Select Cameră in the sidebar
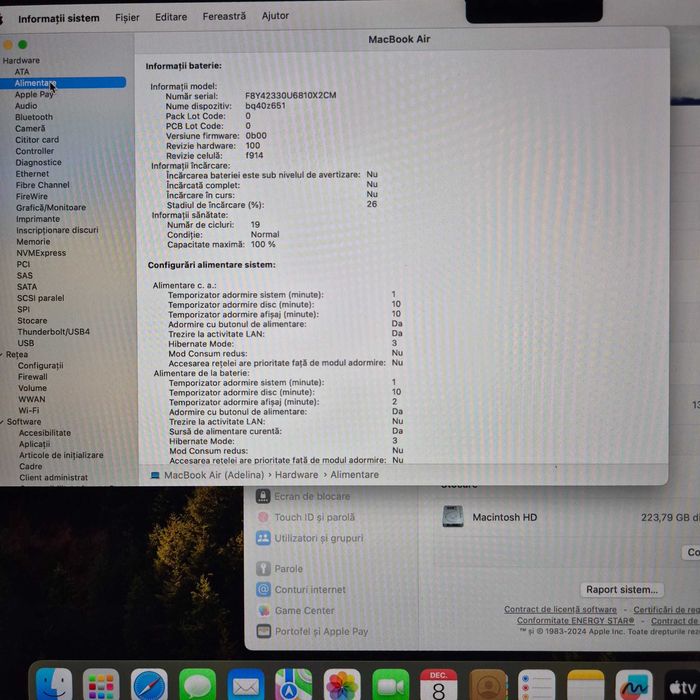This screenshot has height=700, width=700. [30, 129]
